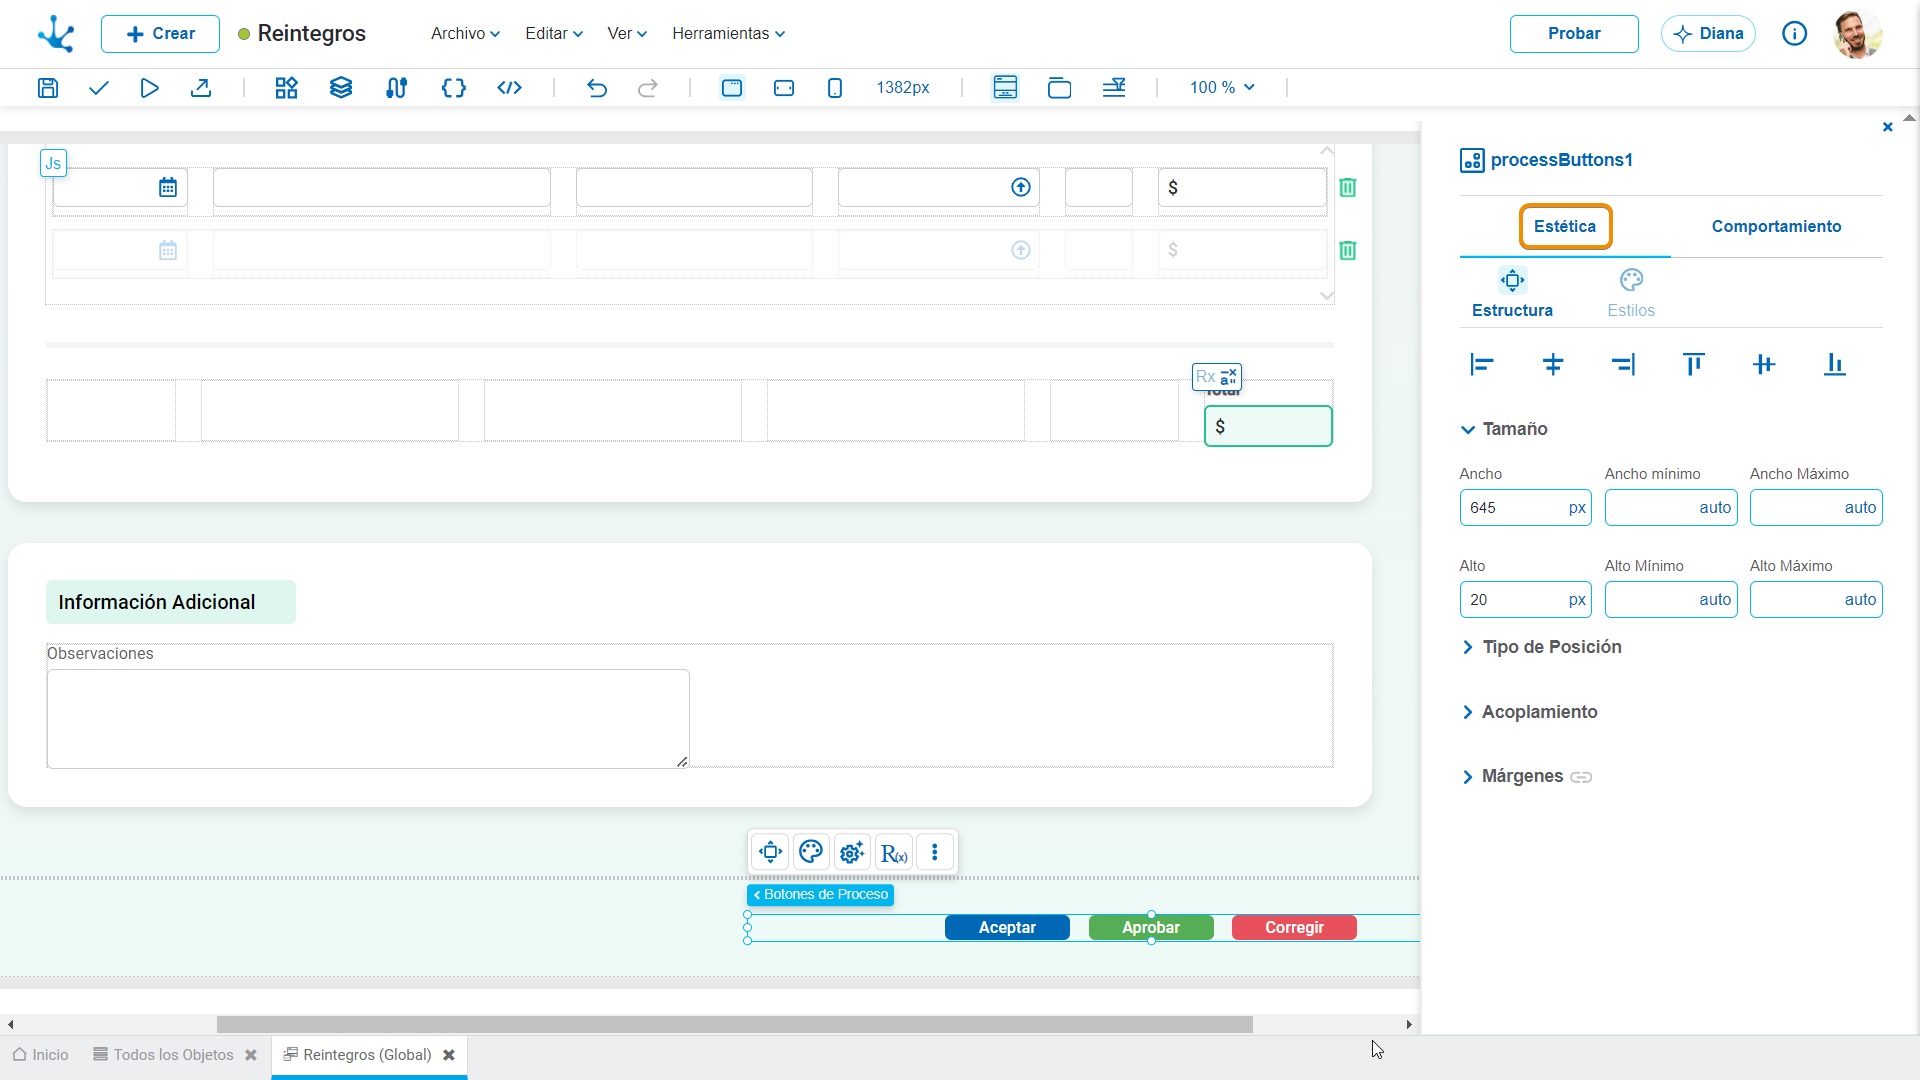Click the checkmark validate icon
The width and height of the screenshot is (1920, 1080).
(x=98, y=88)
